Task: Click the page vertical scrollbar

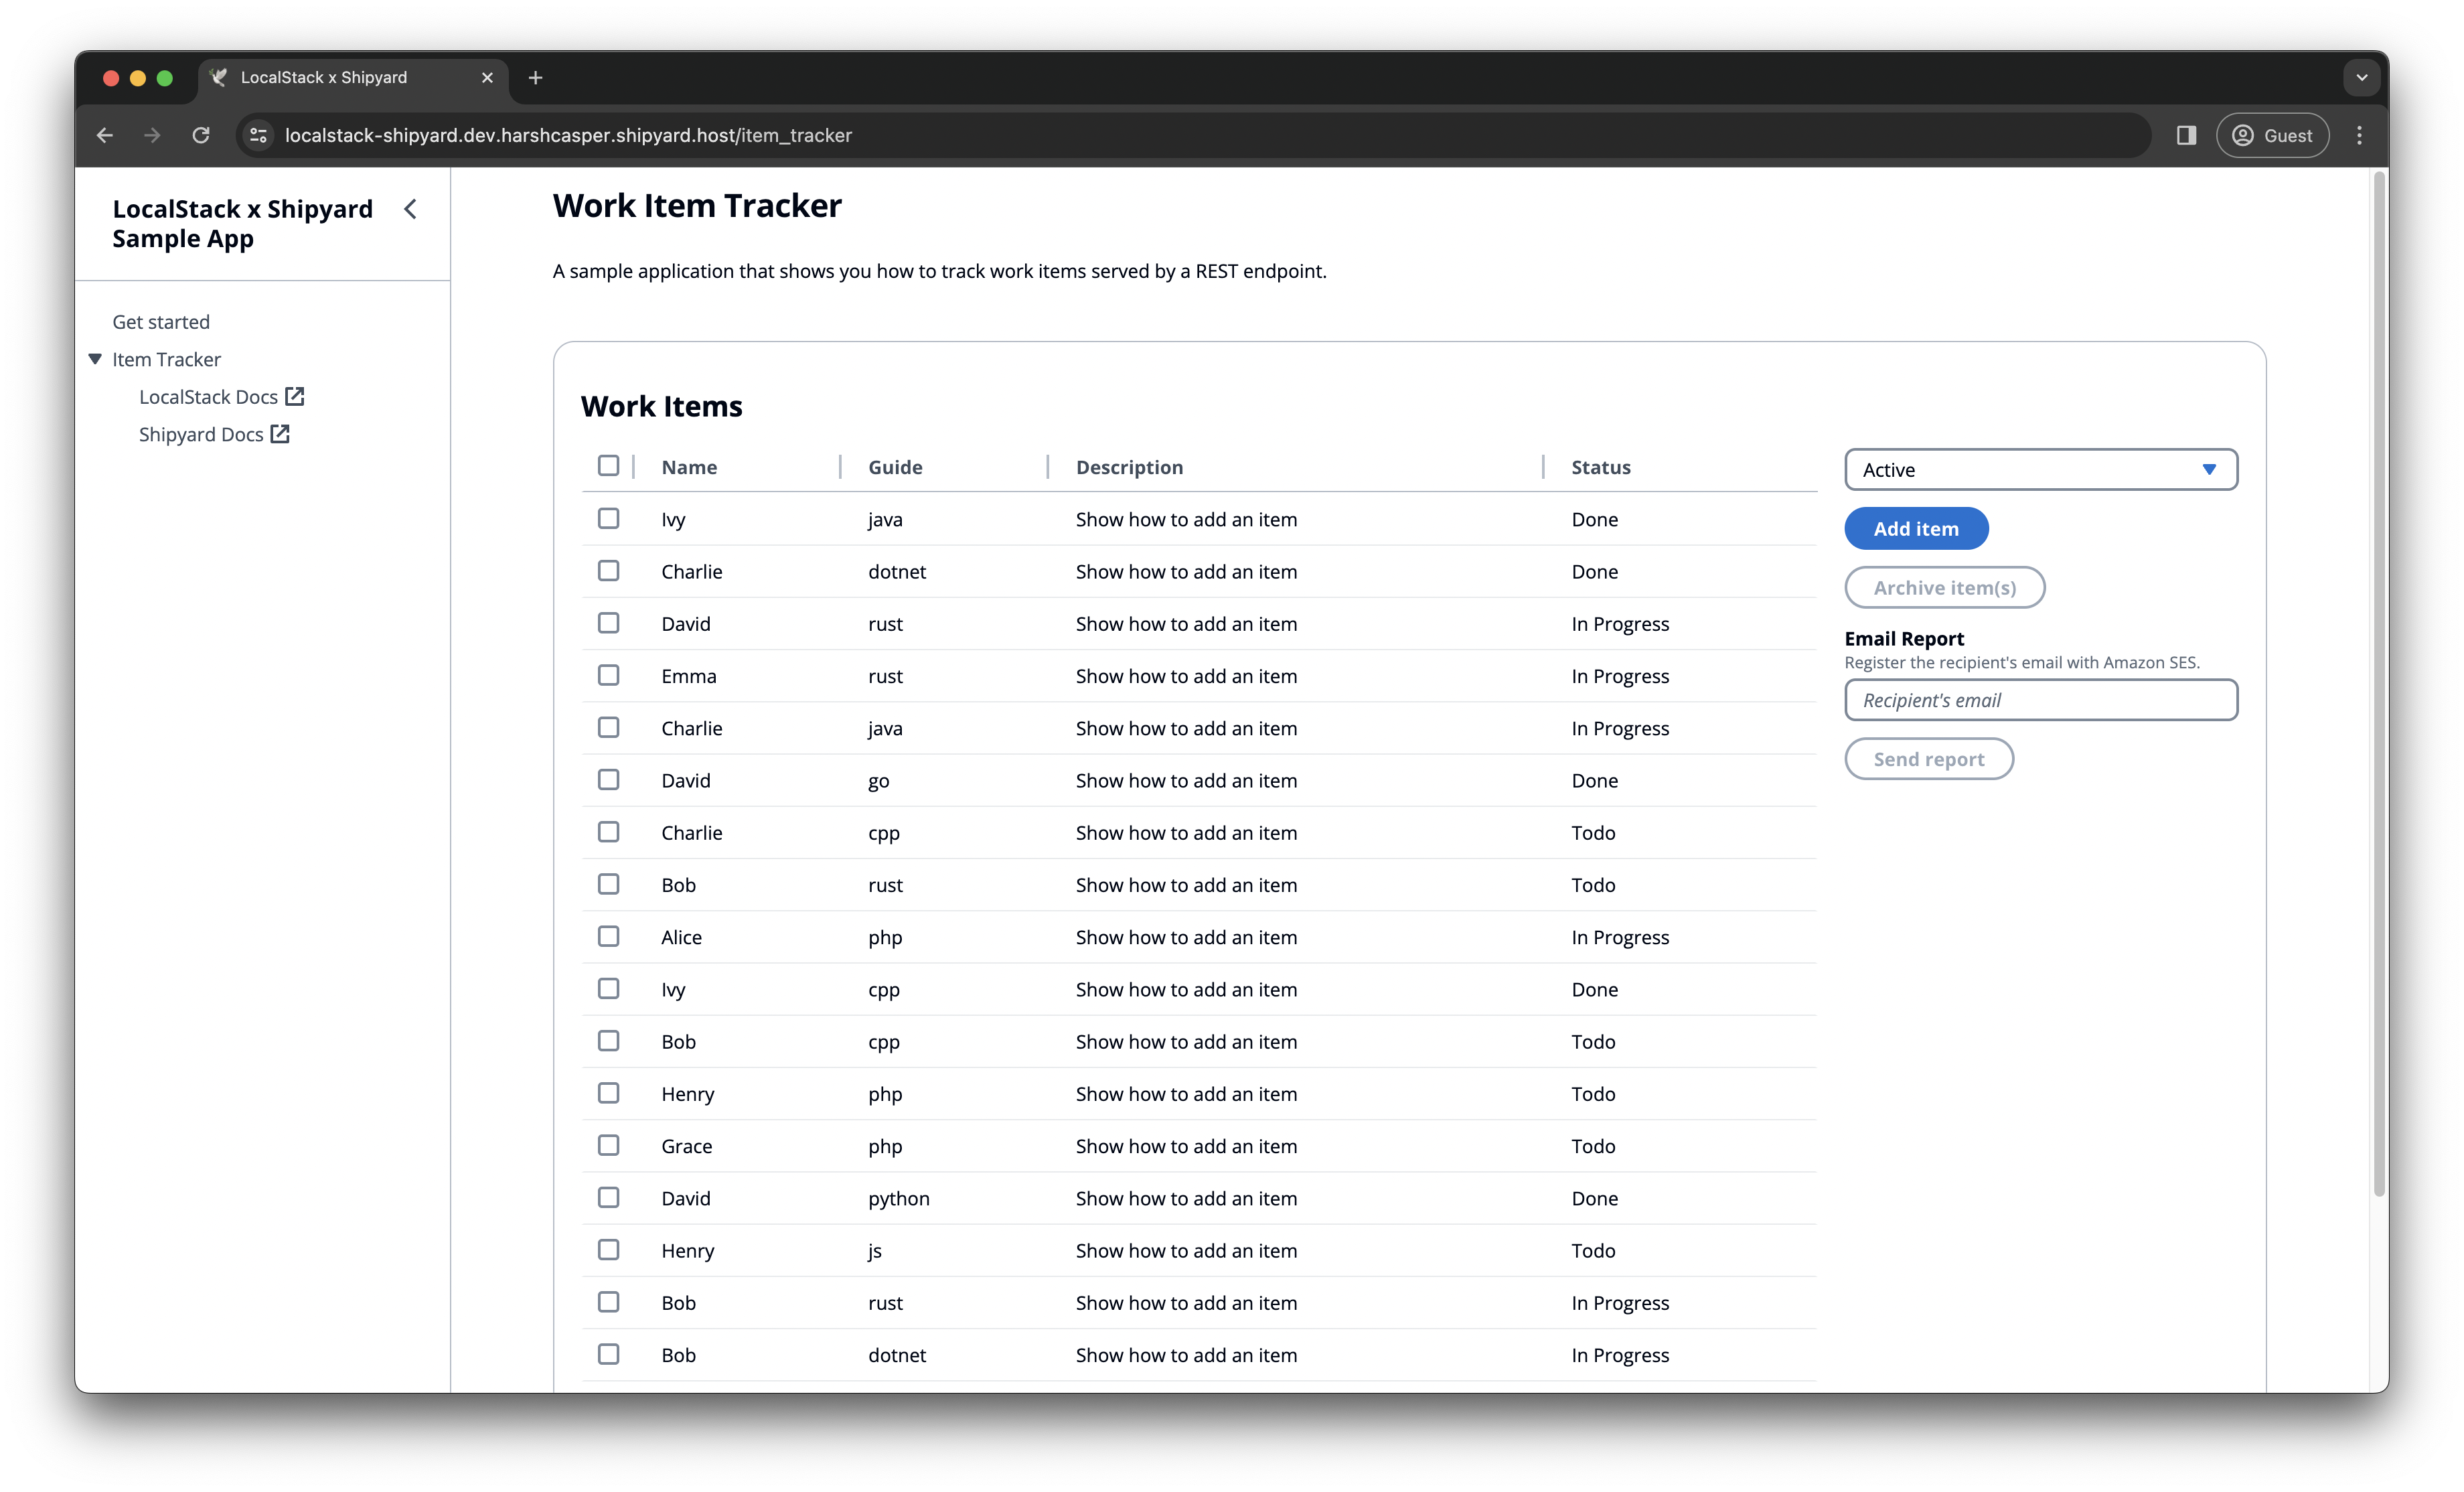Action: point(2379,684)
